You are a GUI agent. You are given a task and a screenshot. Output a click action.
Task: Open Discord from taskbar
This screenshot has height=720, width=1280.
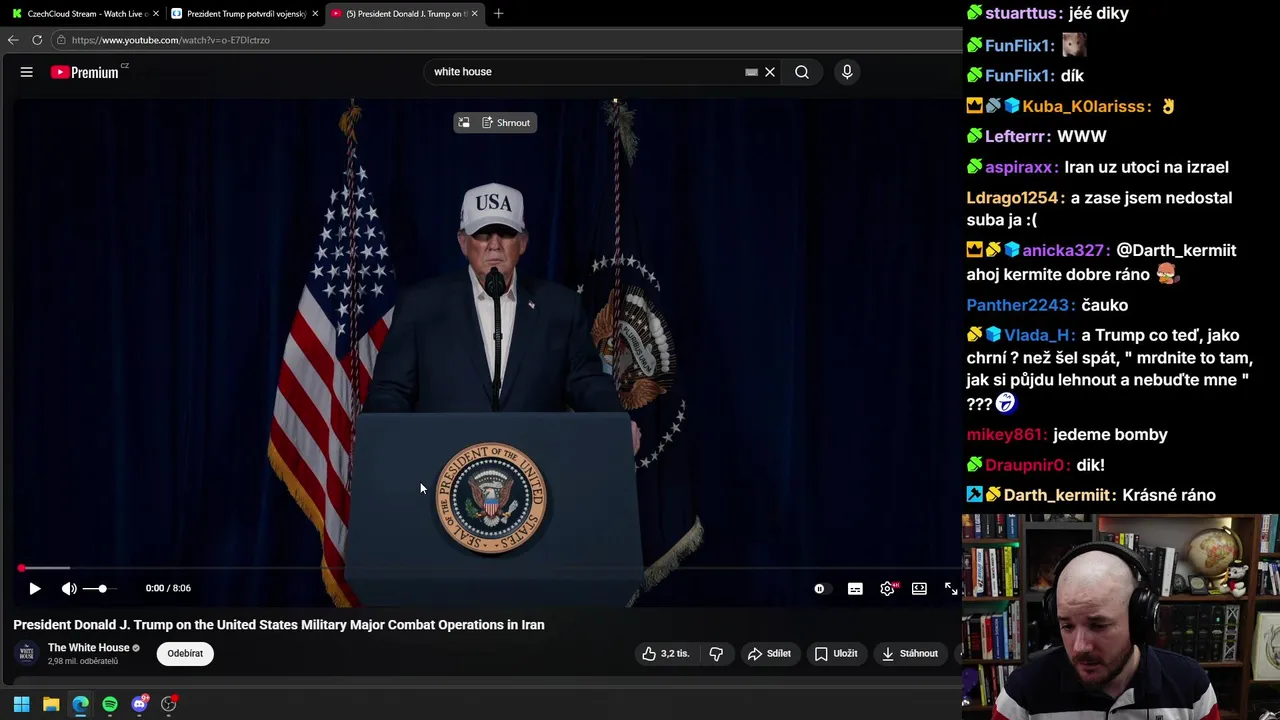click(x=140, y=704)
